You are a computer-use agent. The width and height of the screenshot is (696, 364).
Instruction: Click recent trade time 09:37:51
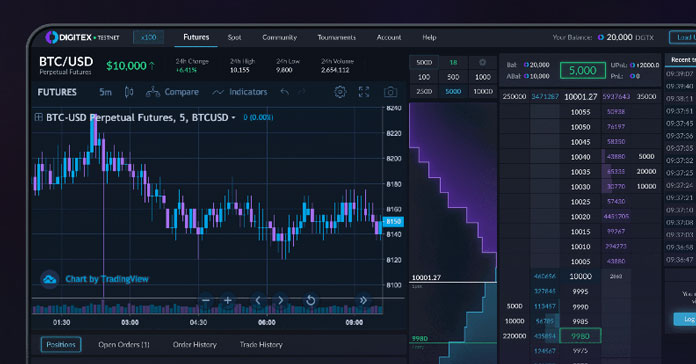[680, 111]
